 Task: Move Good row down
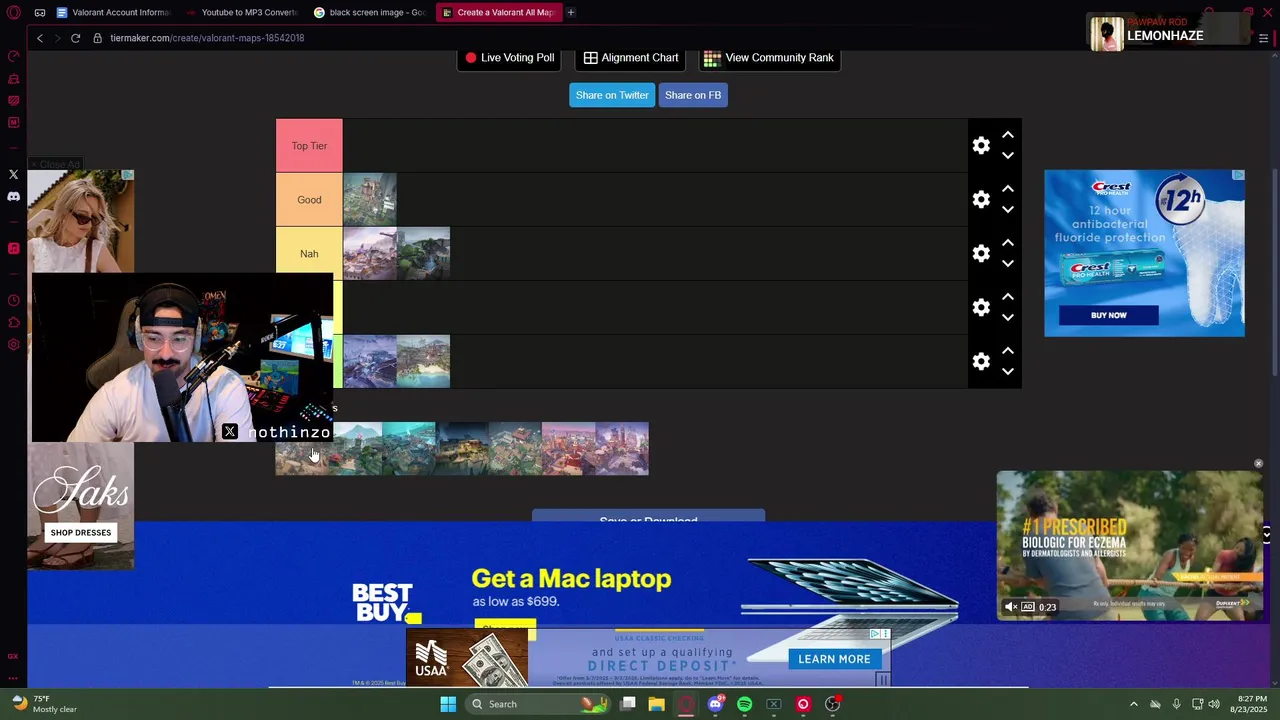[x=1008, y=210]
